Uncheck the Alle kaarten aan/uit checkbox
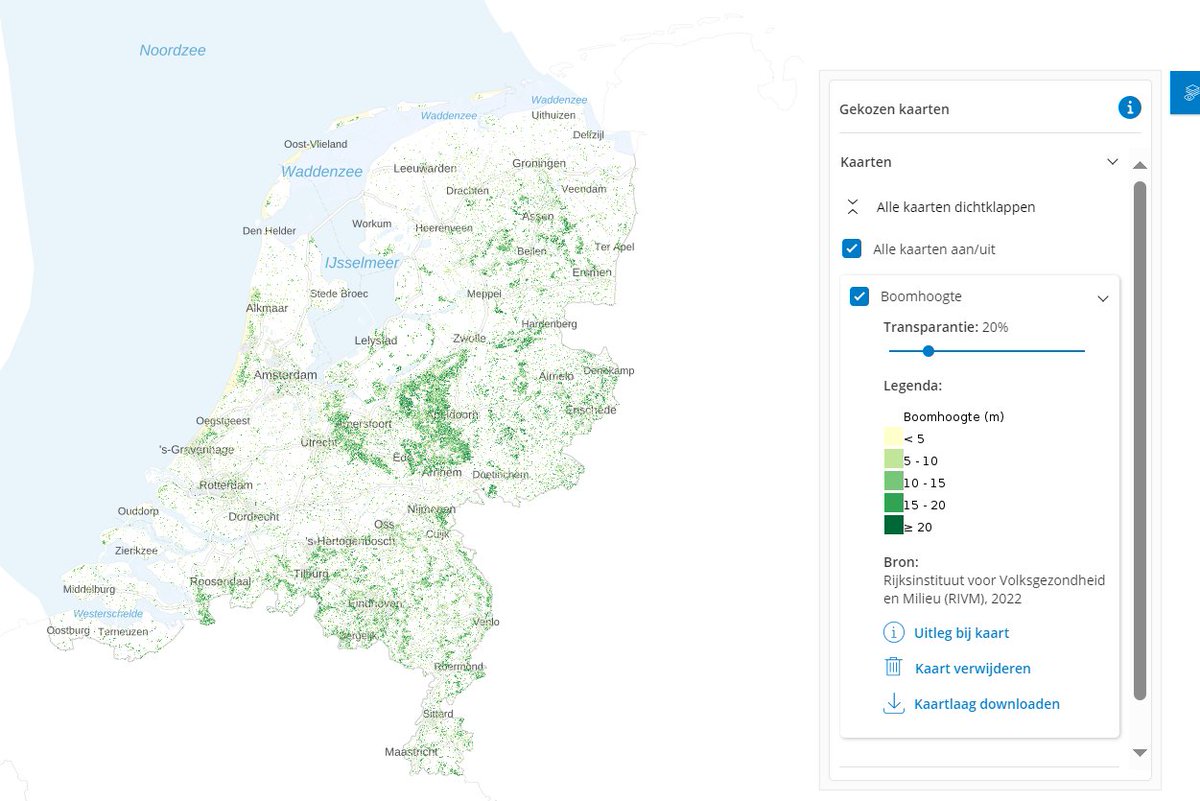 pos(853,249)
